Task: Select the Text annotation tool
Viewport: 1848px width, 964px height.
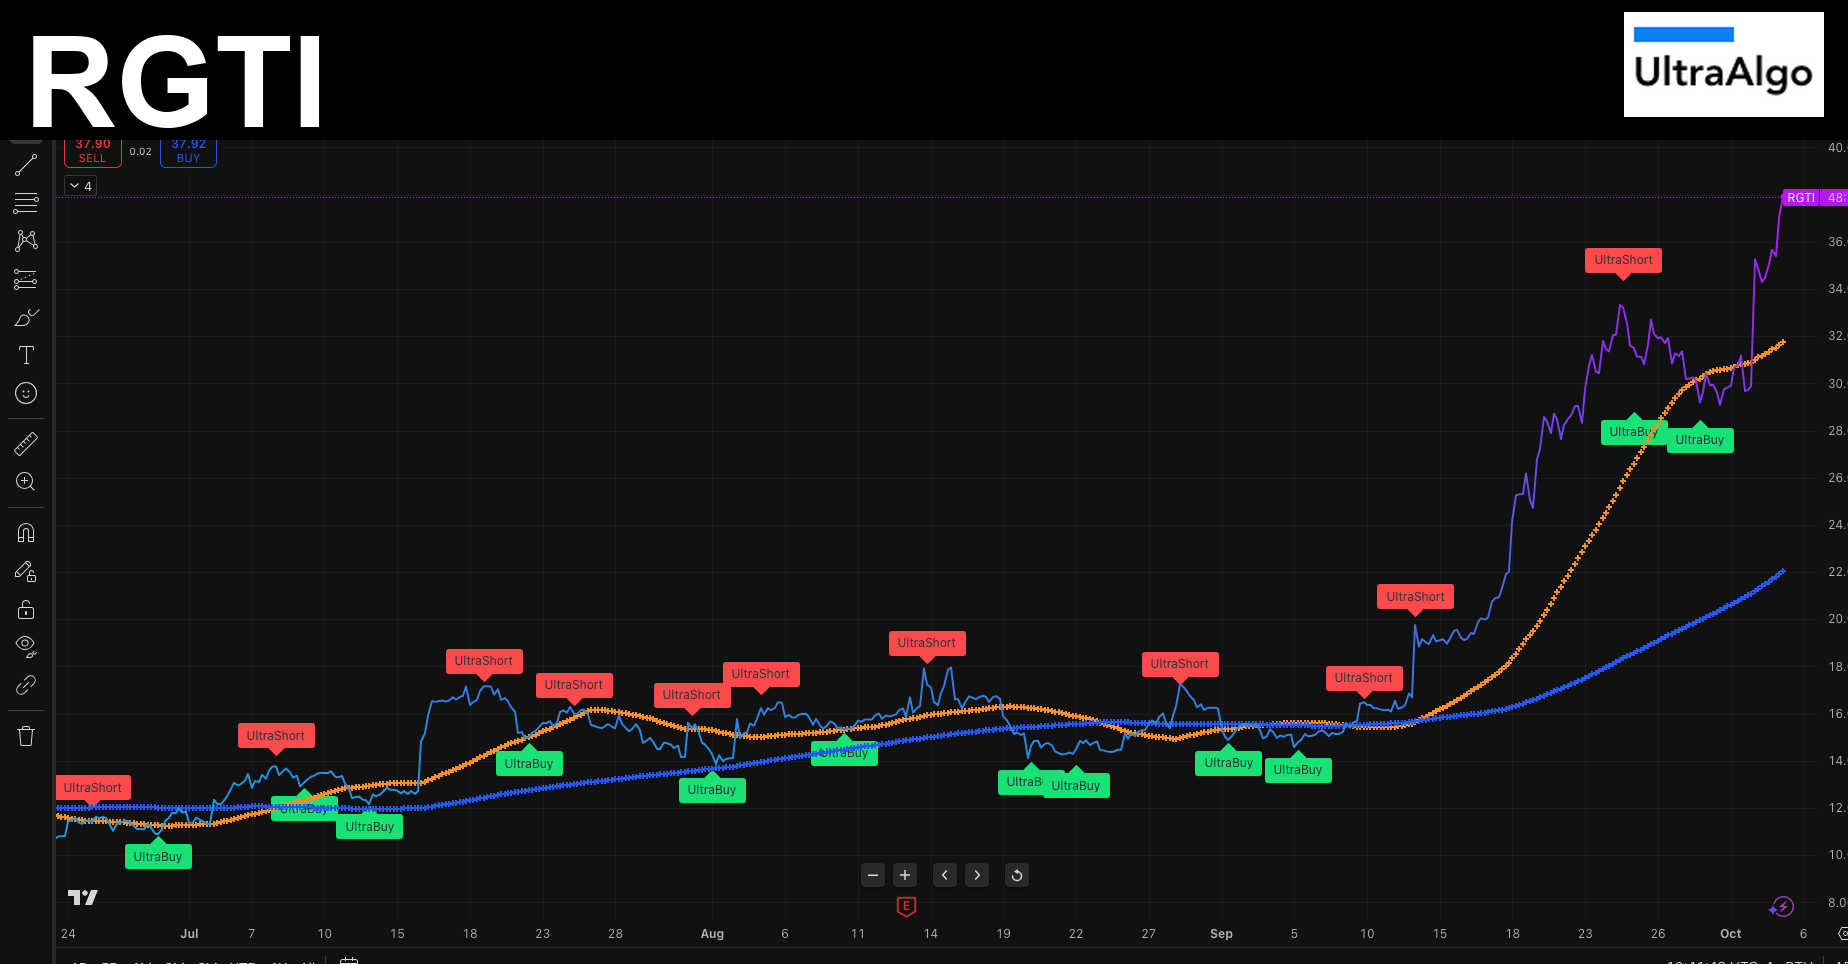Action: 26,355
